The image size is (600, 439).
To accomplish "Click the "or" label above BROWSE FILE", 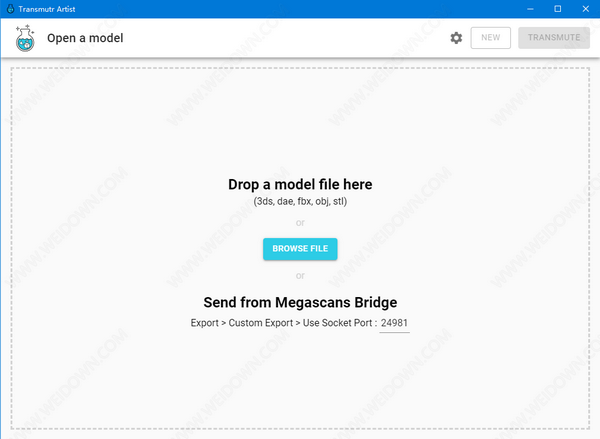I will (x=300, y=223).
